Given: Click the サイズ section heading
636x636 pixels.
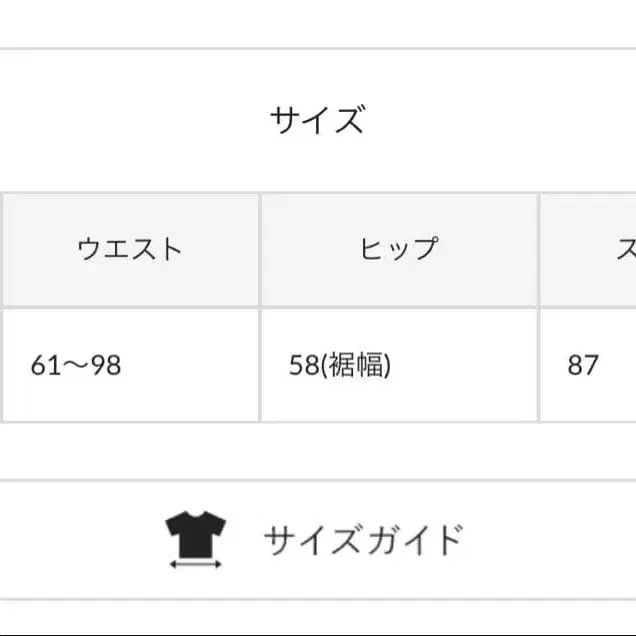Looking at the screenshot, I should click(x=317, y=121).
